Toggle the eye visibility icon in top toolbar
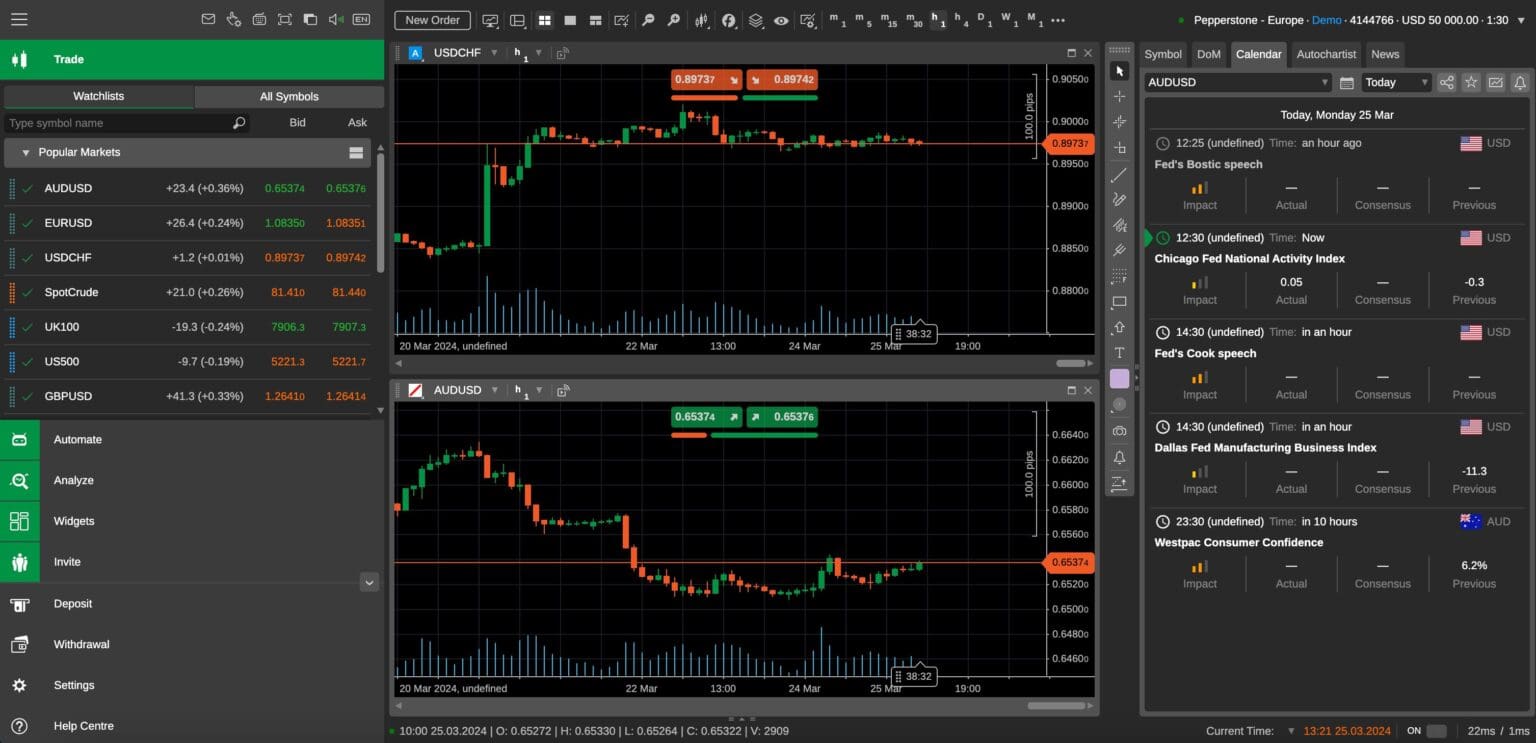Image resolution: width=1536 pixels, height=743 pixels. click(x=781, y=20)
